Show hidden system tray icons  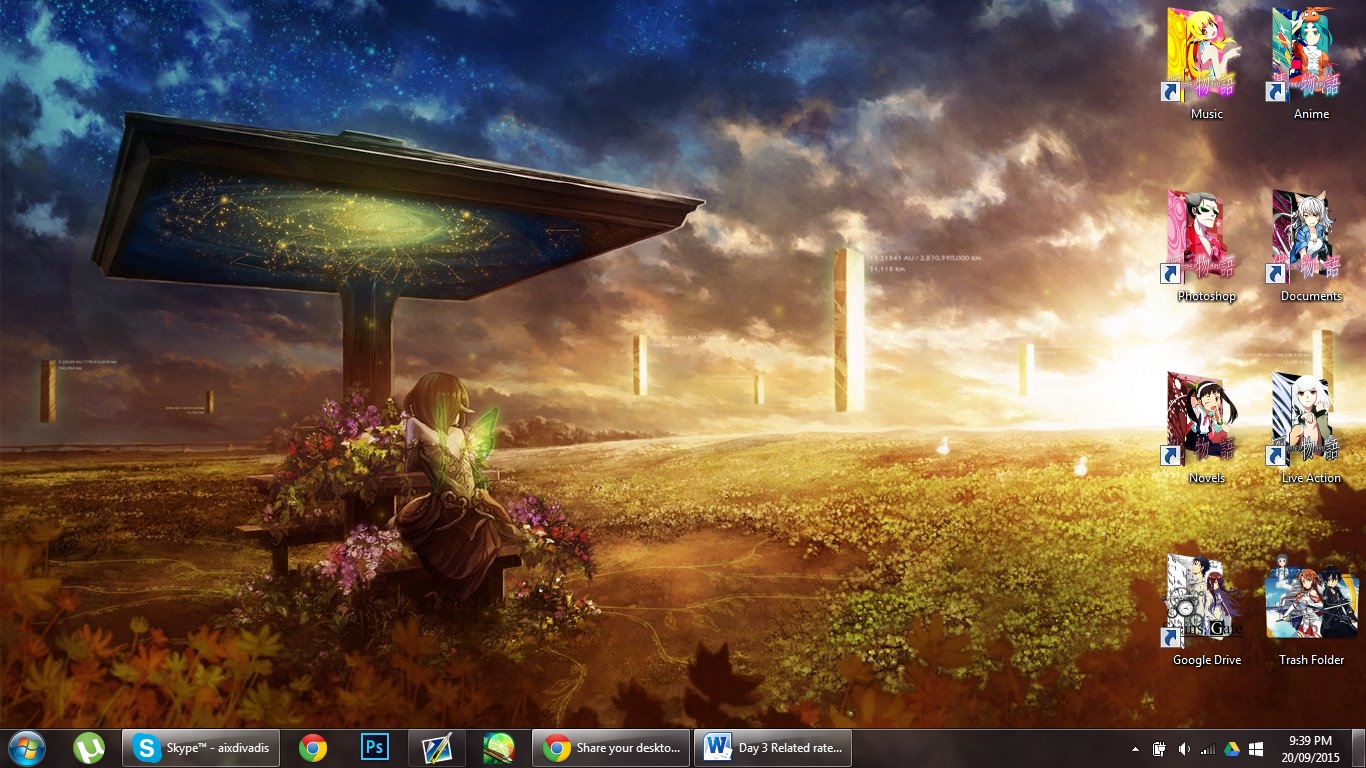1135,749
